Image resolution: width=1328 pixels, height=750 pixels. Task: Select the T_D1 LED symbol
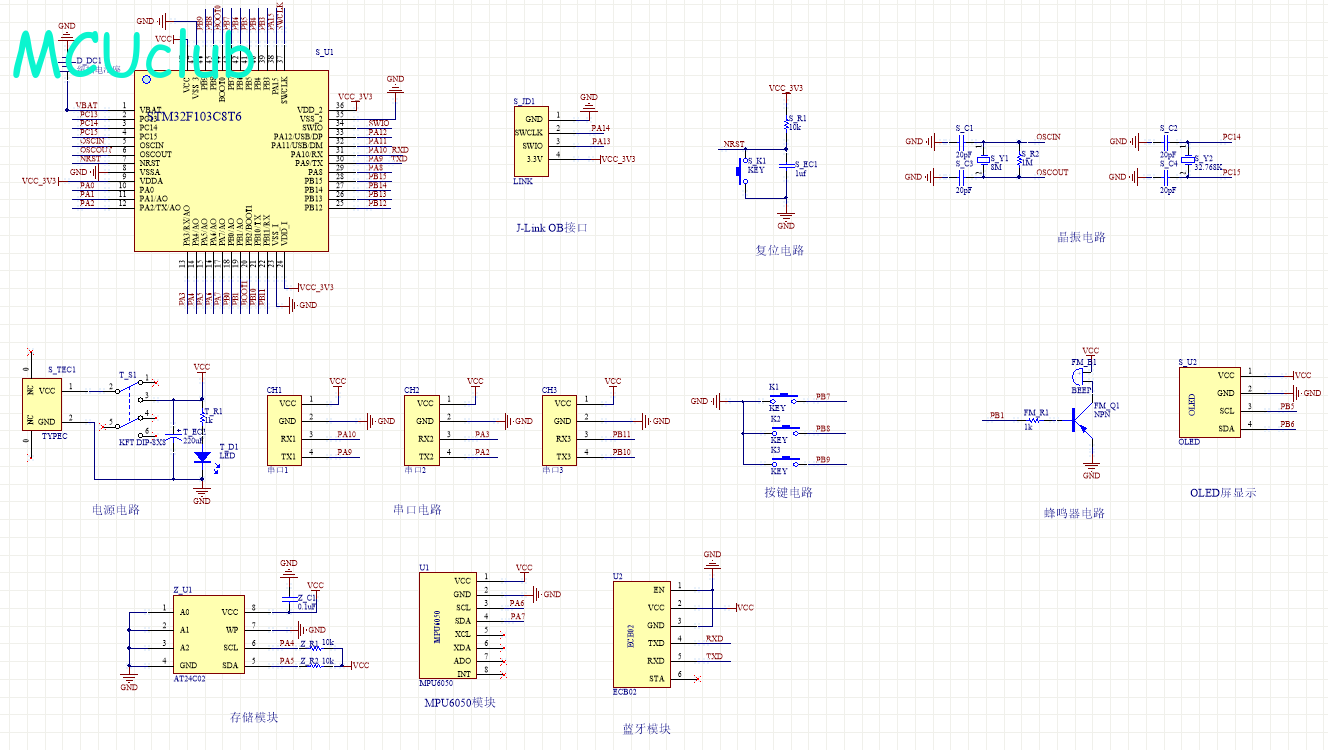click(202, 457)
